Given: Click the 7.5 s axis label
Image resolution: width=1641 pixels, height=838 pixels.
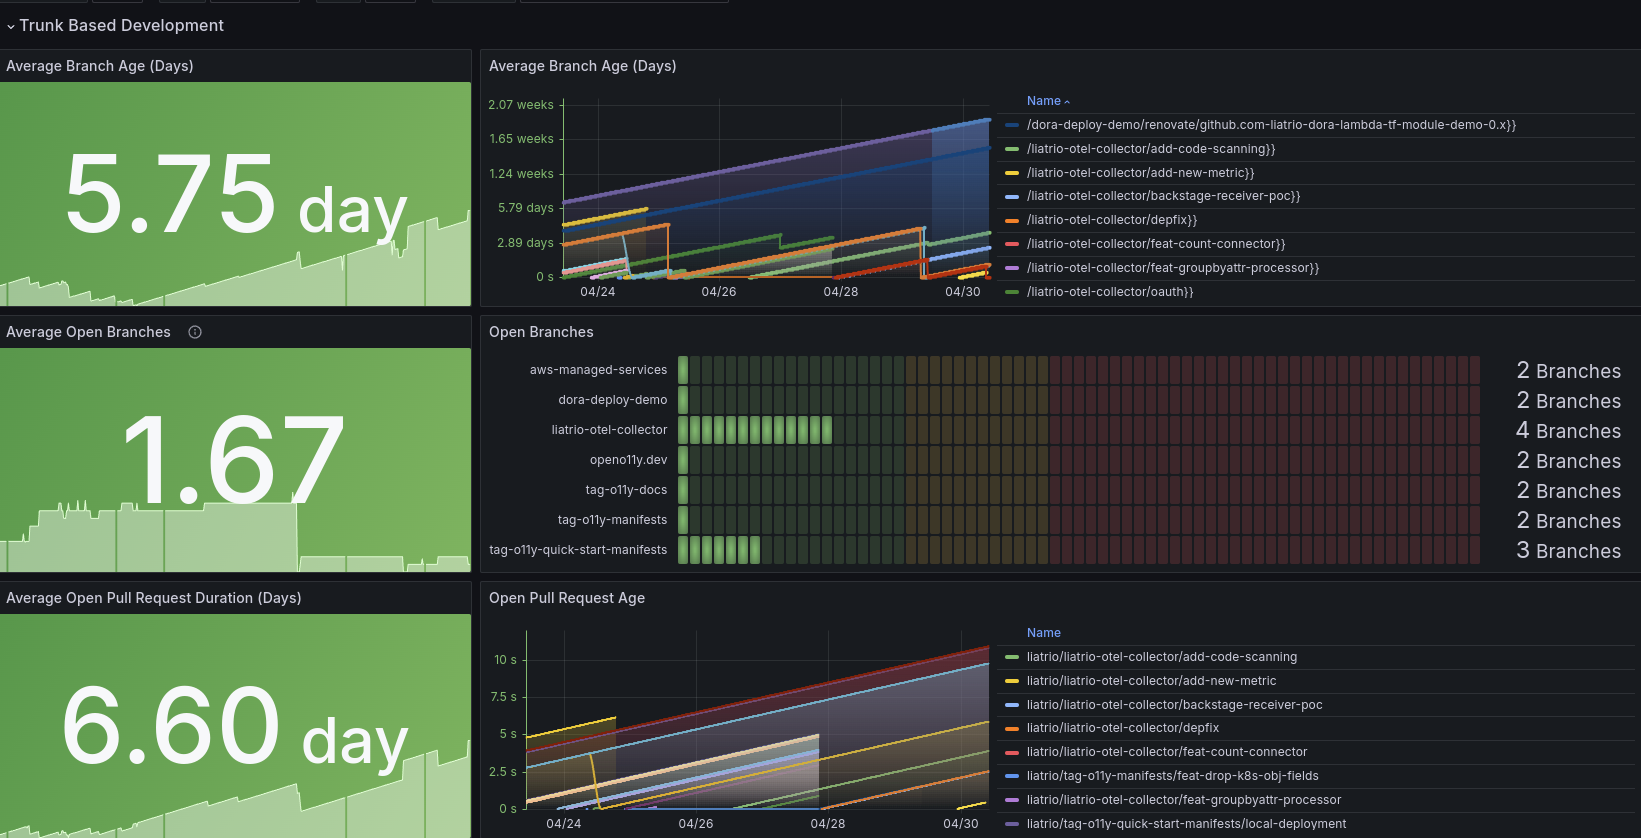Looking at the screenshot, I should (x=504, y=697).
